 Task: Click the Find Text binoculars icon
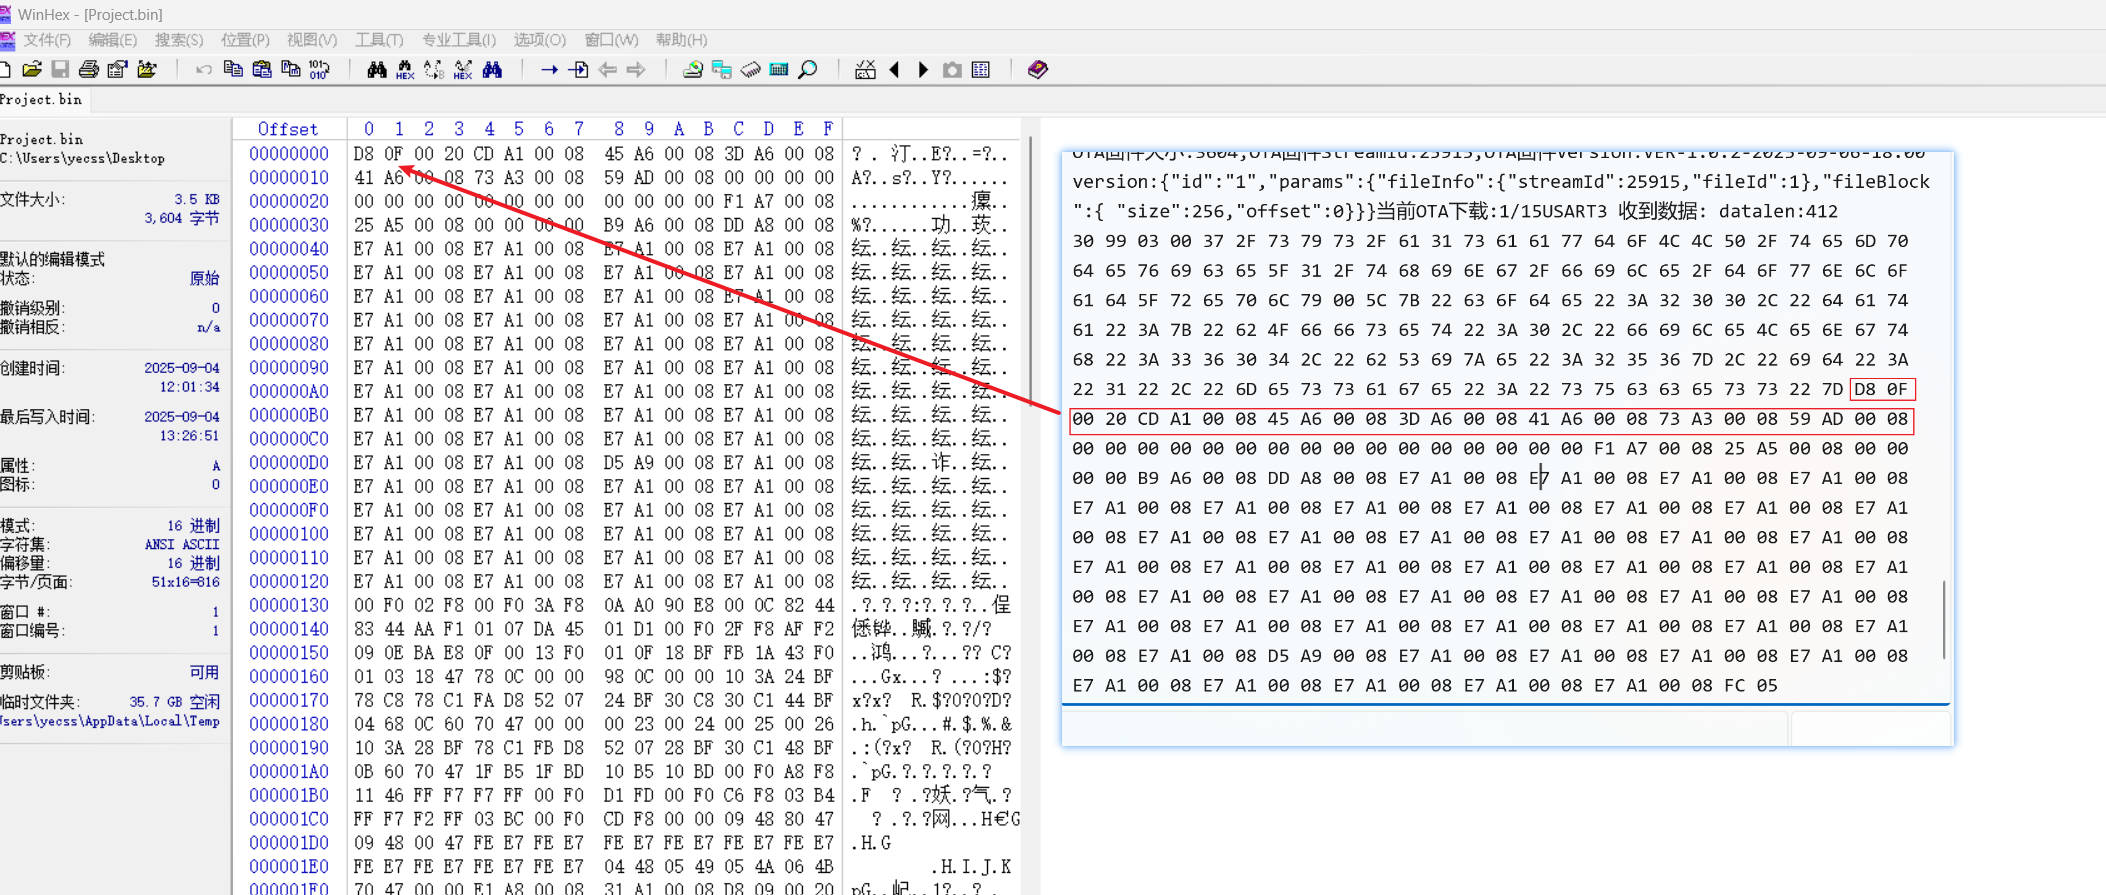tap(376, 69)
